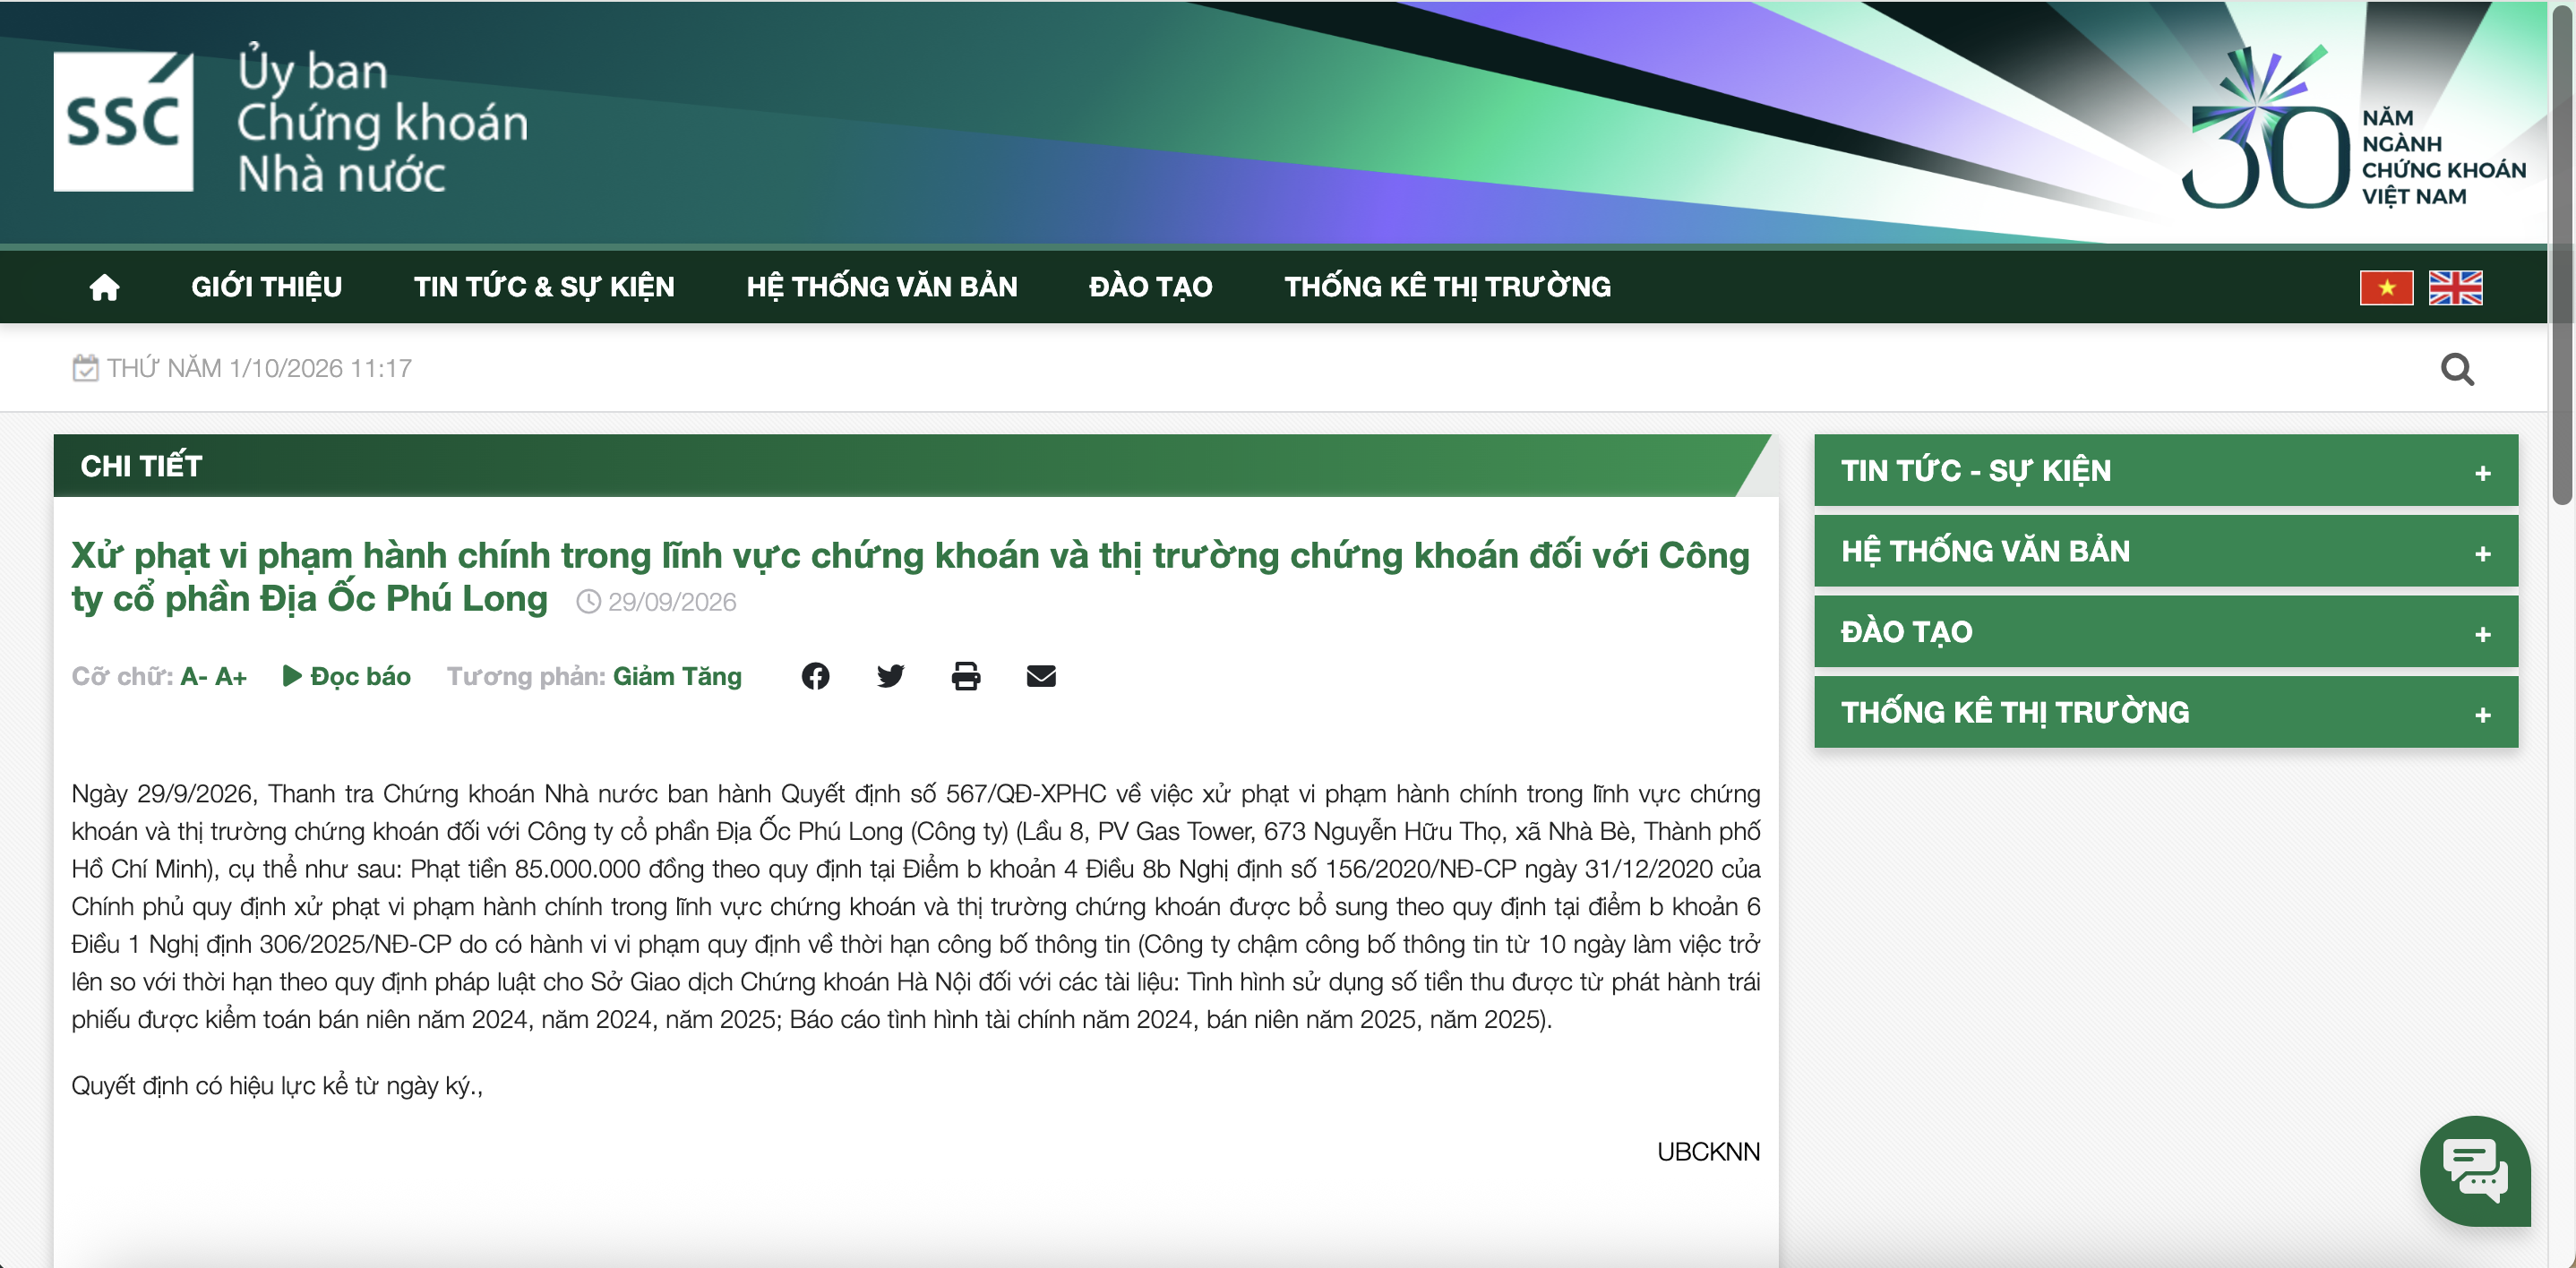Reduce contrast with Giảm
The image size is (2576, 1268).
pyautogui.click(x=643, y=676)
